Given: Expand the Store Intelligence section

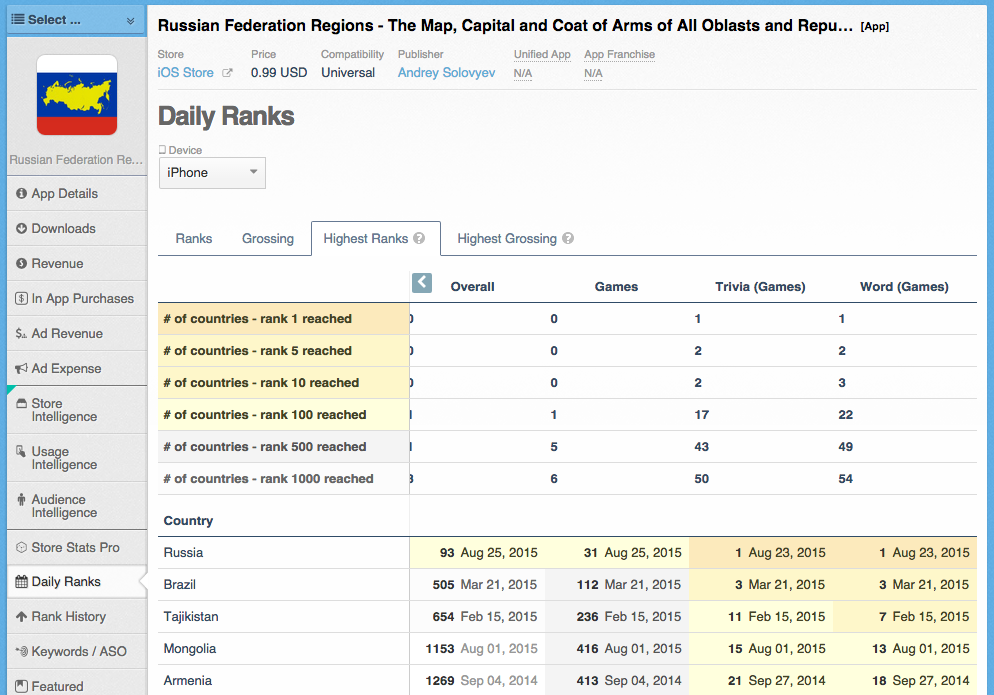Looking at the screenshot, I should pyautogui.click(x=64, y=410).
